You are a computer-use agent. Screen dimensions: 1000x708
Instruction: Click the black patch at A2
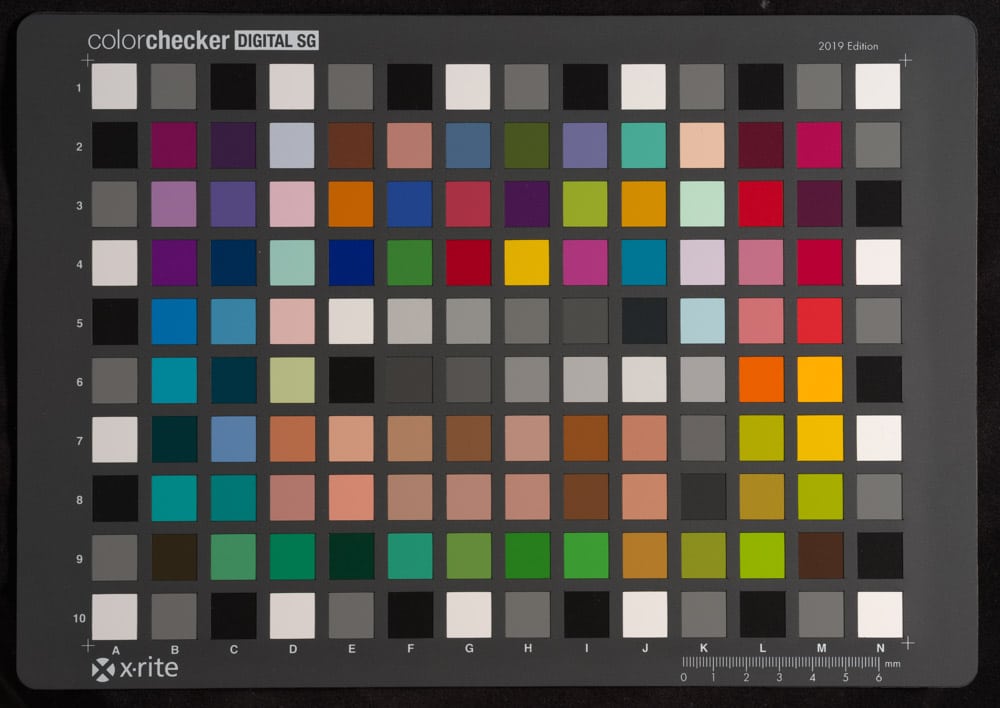pos(115,145)
